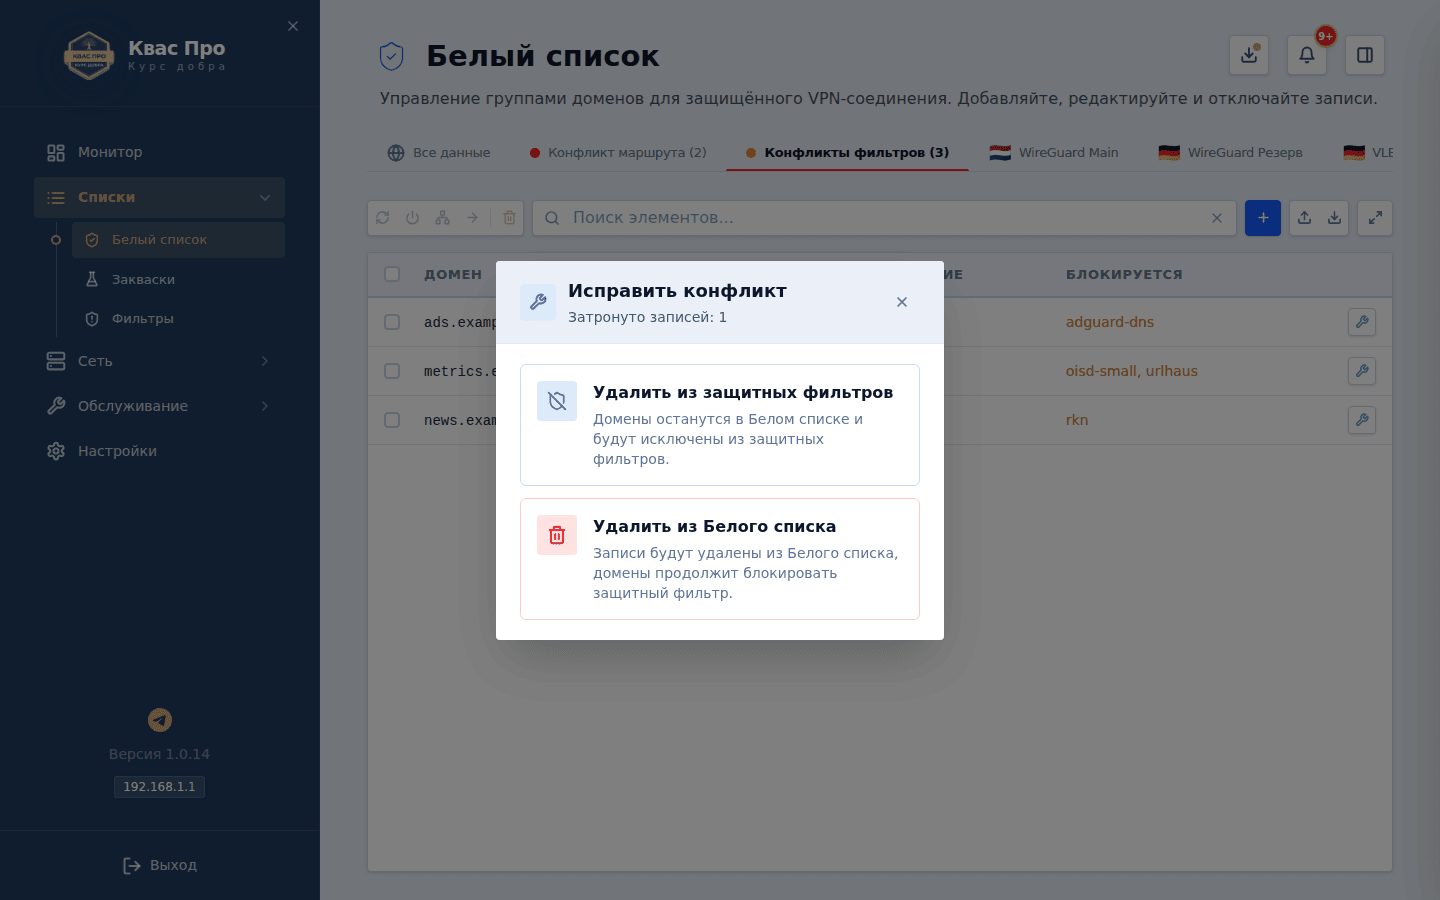Screen dimensions: 1440x900
Task: Collapse the Списки sidebar section chevron
Action: click(x=265, y=197)
